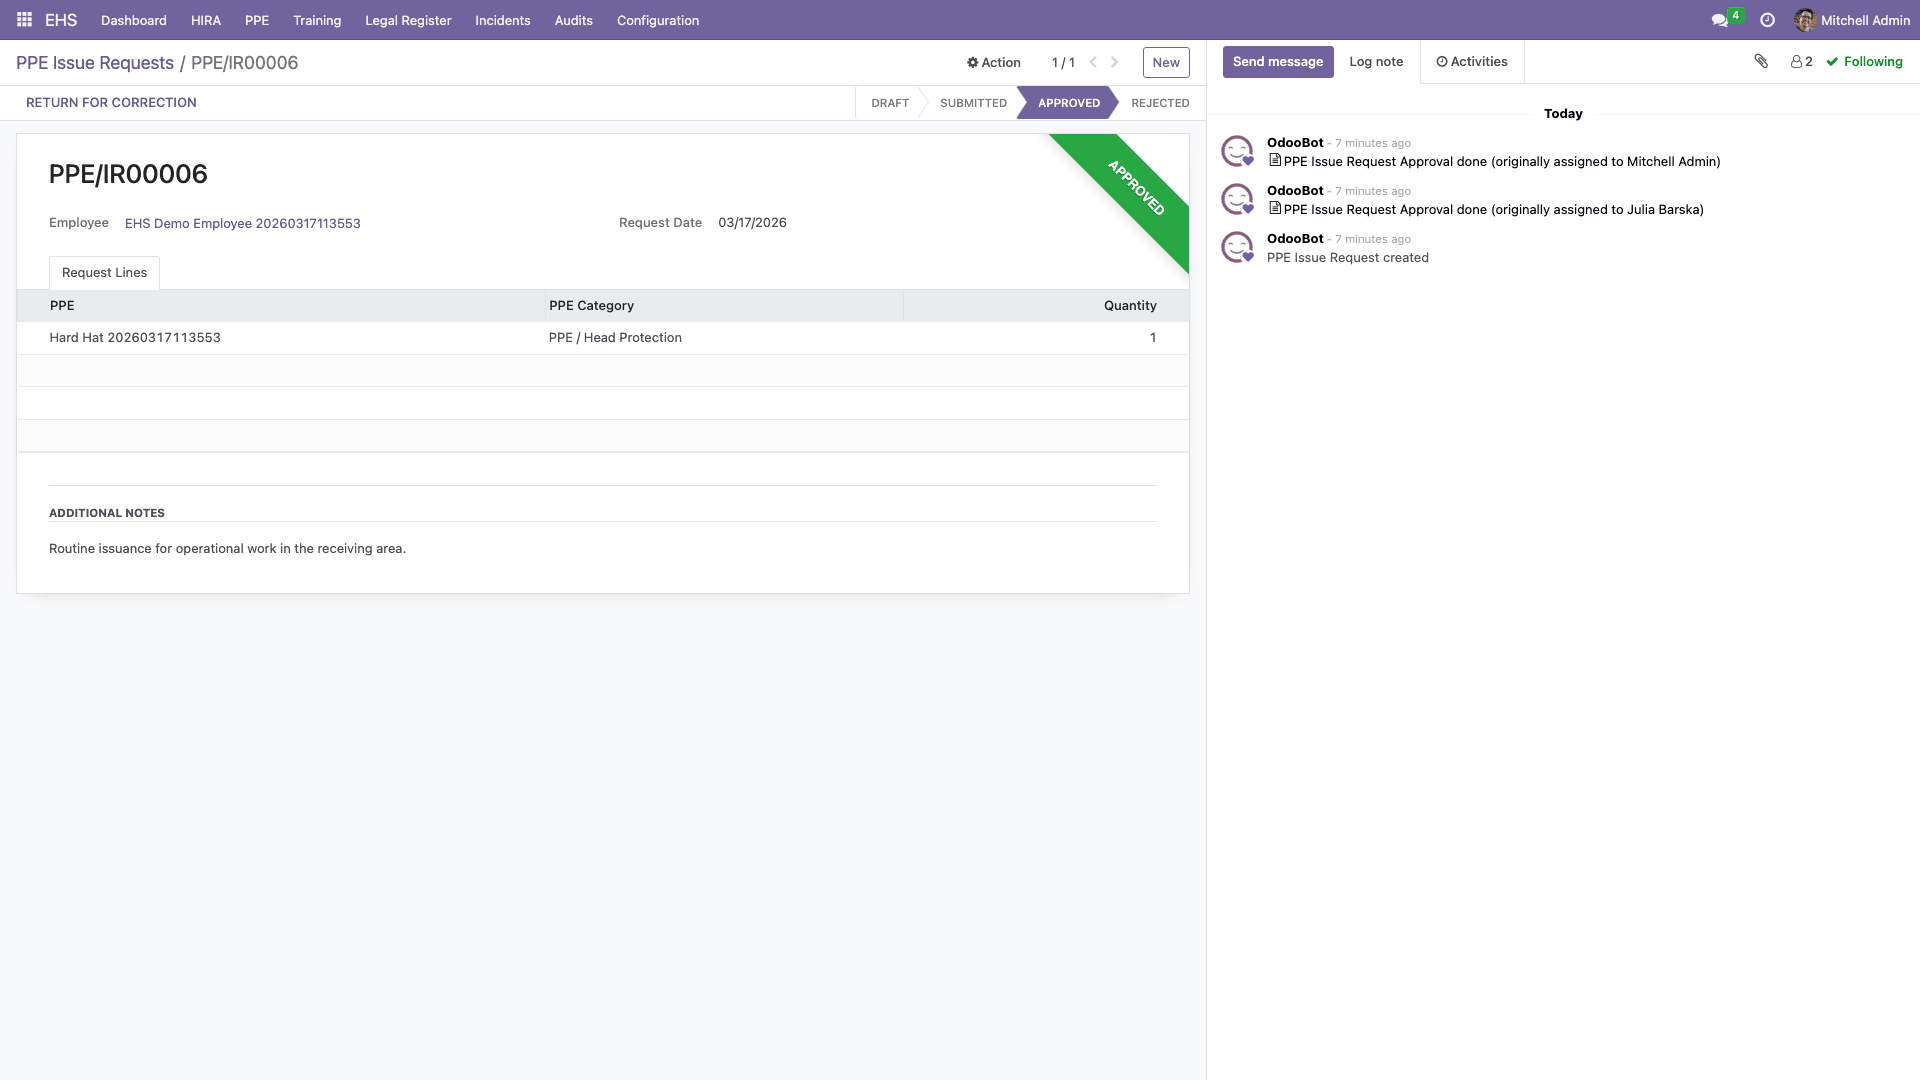Open the EHS Demo Employee link
The image size is (1920, 1080).
pyautogui.click(x=242, y=224)
